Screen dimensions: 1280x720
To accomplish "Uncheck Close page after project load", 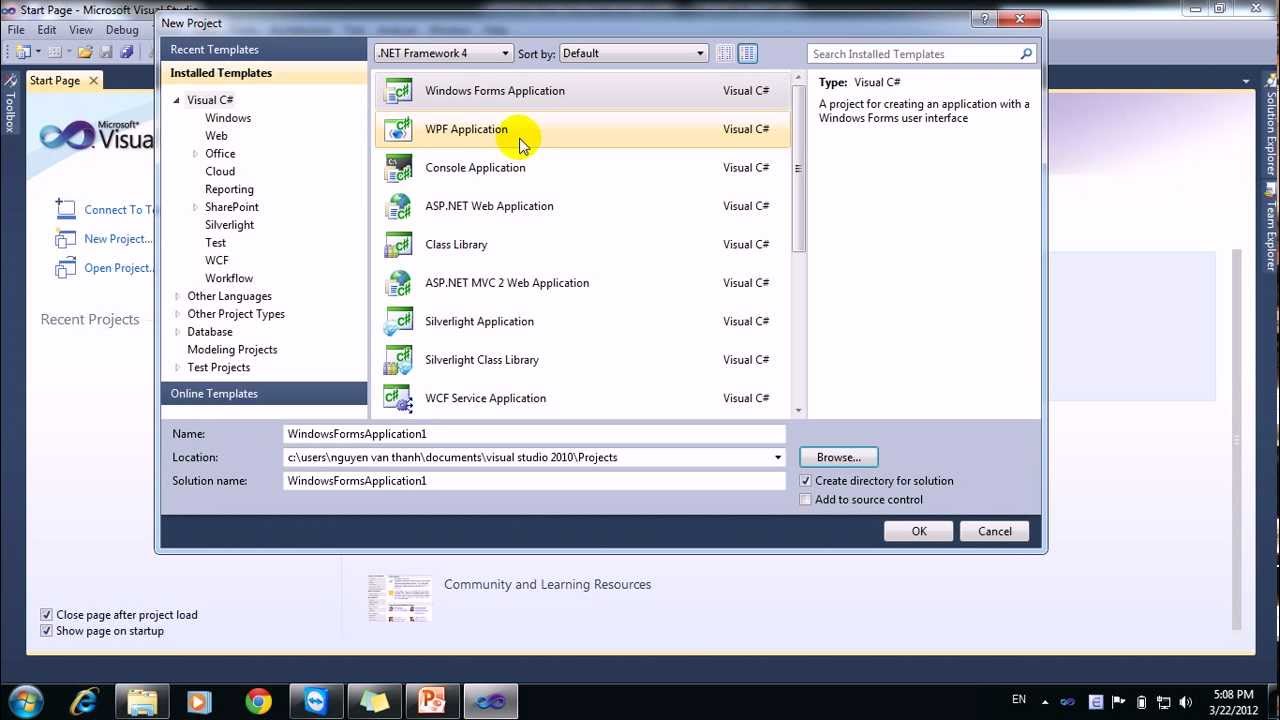I will [x=46, y=615].
